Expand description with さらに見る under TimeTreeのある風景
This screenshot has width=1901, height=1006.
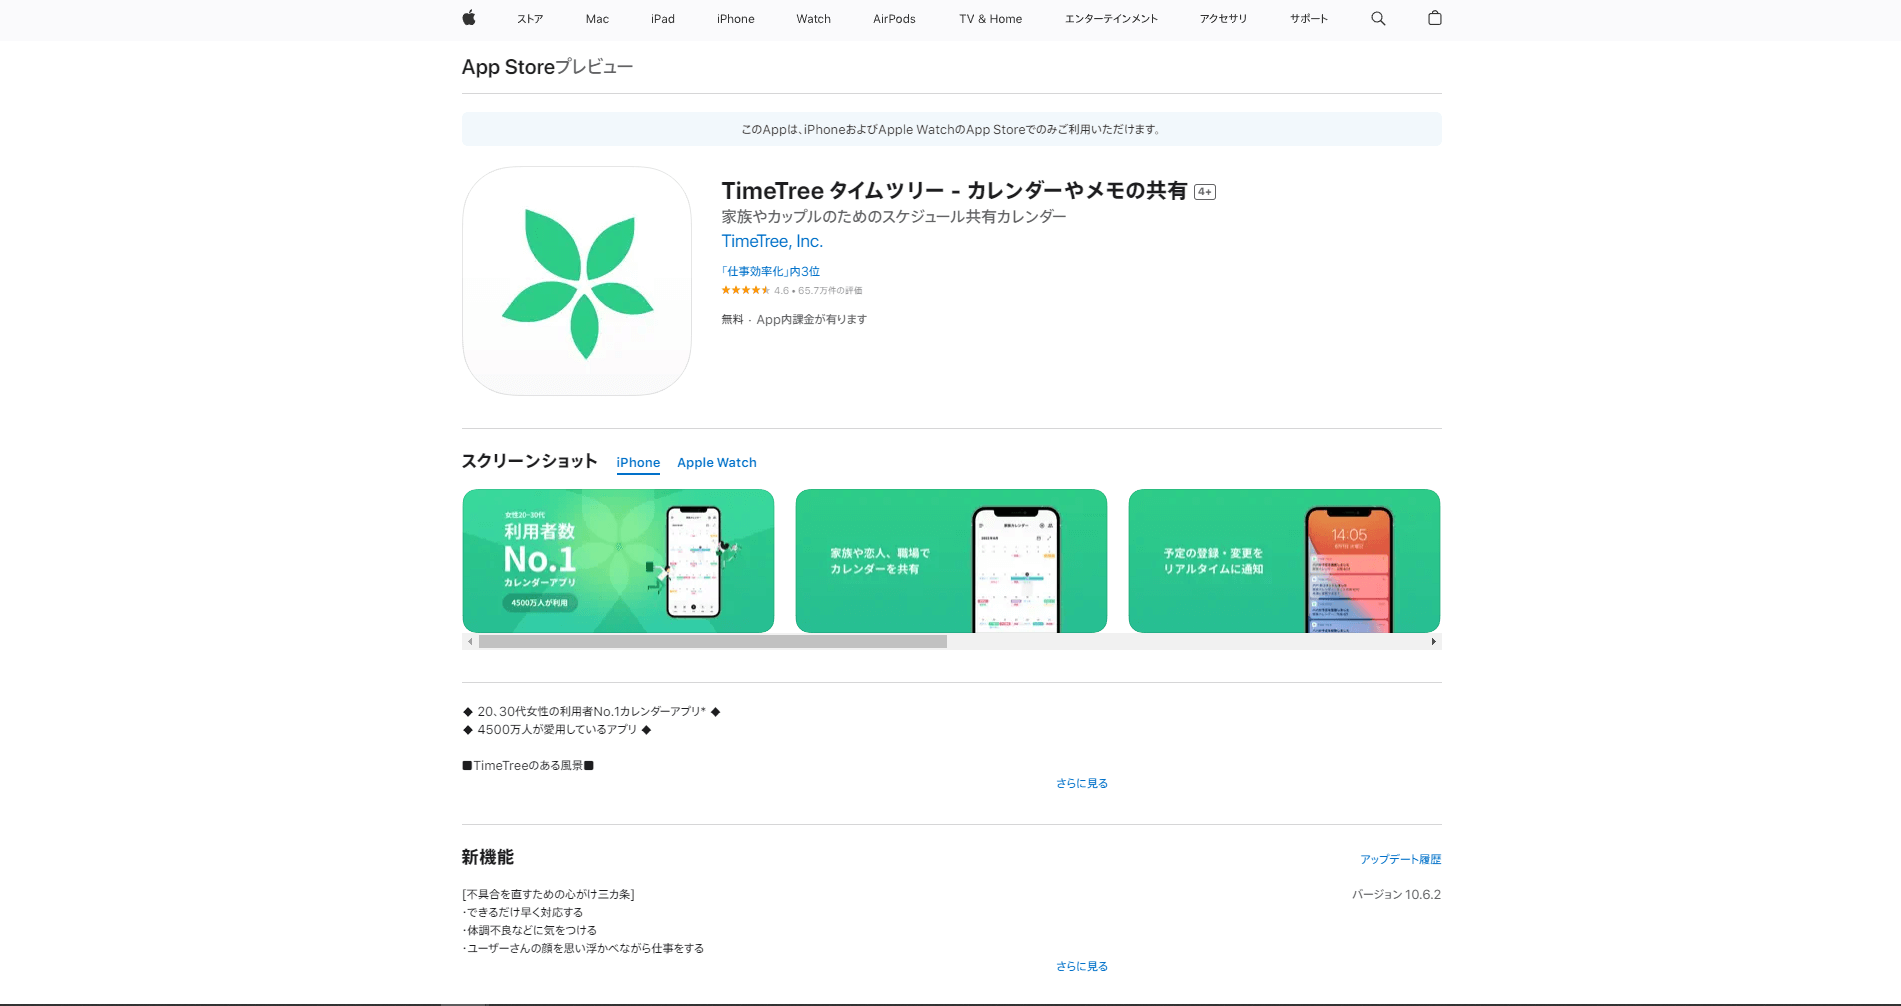1082,784
